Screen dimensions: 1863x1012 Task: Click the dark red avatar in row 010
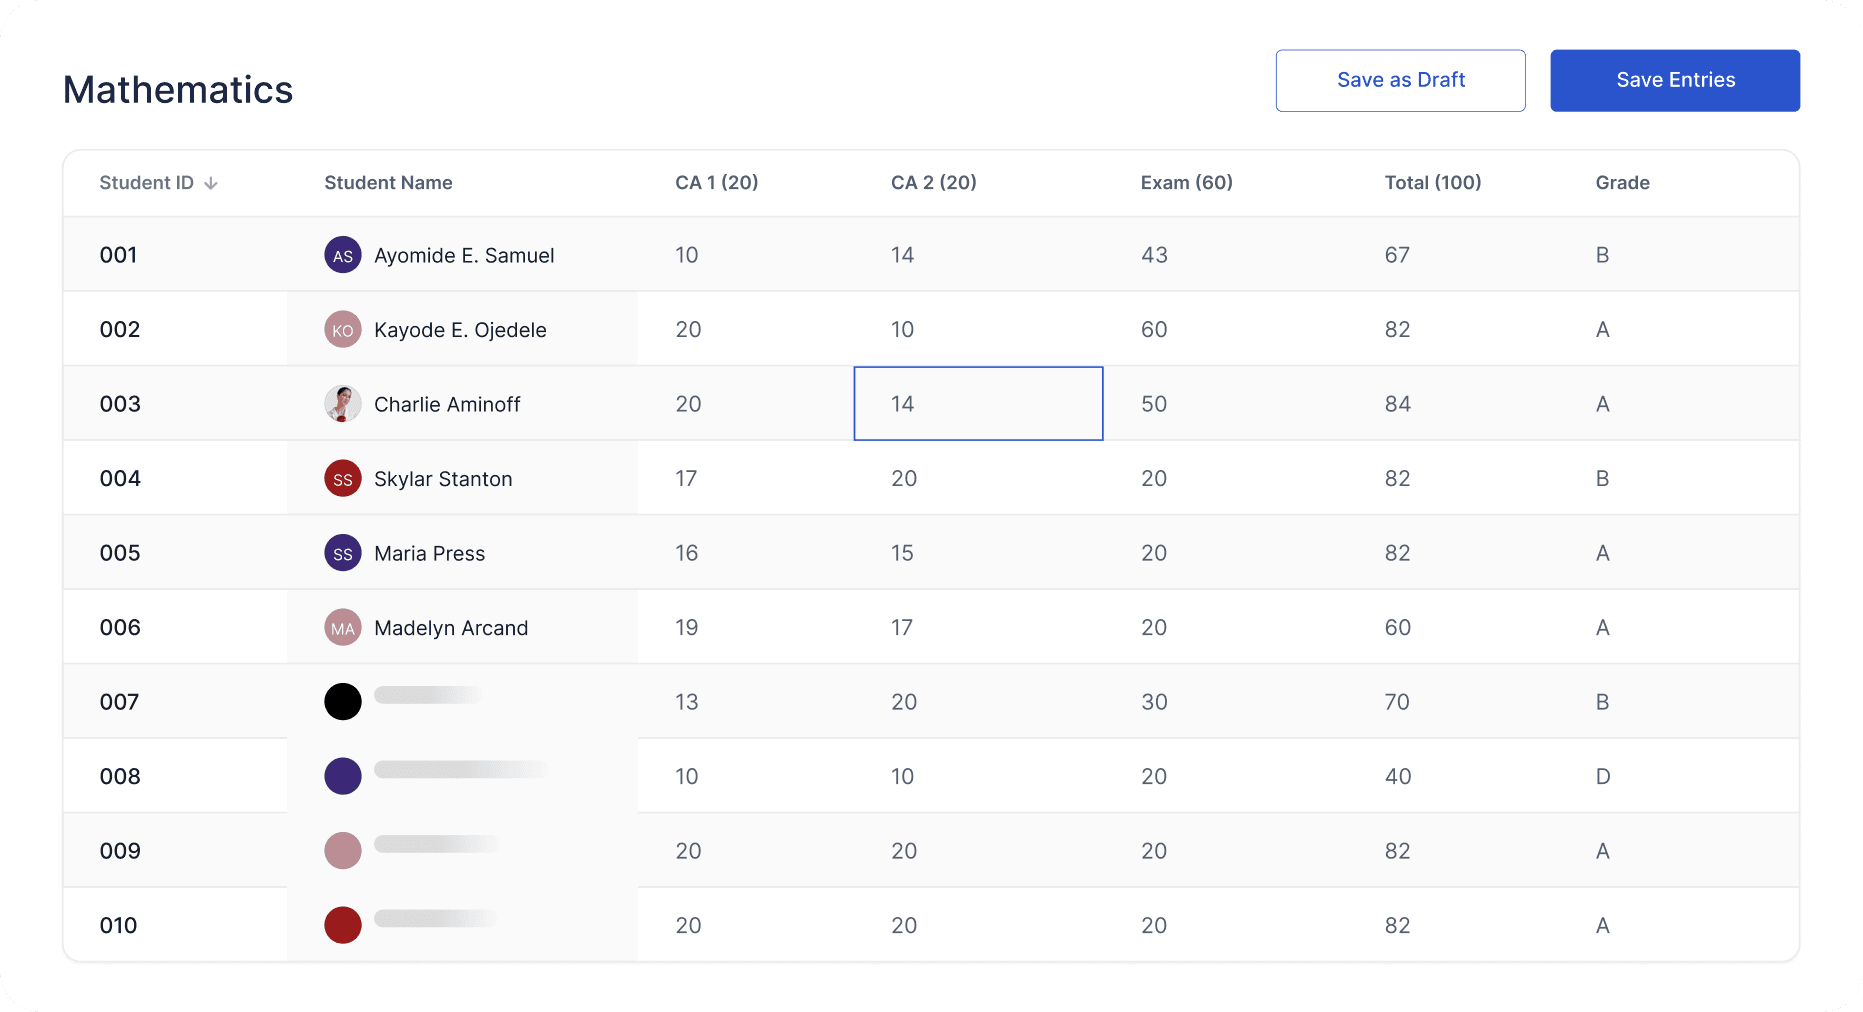point(342,925)
